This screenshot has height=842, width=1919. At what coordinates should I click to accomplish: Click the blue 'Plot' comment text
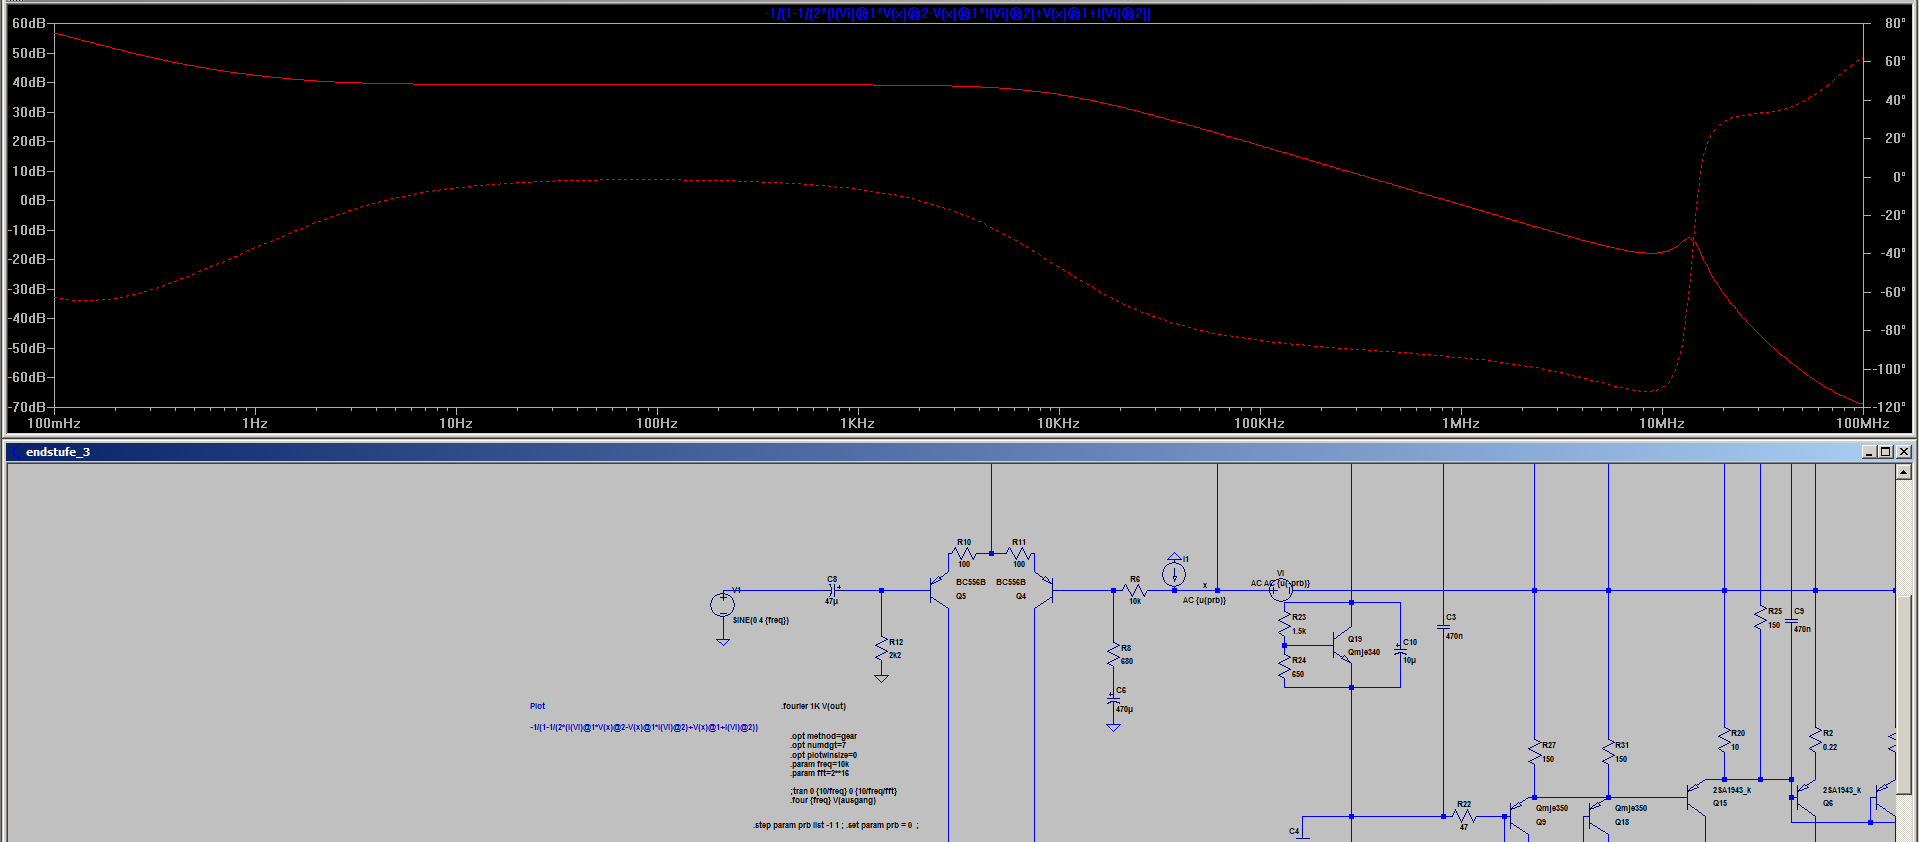537,706
